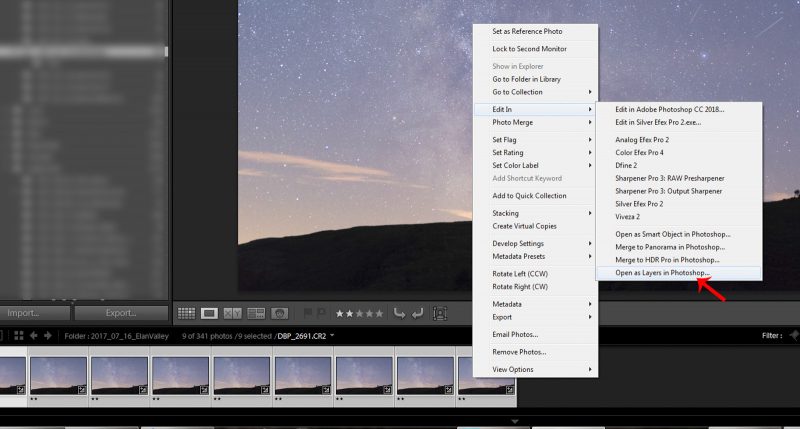Image resolution: width=800 pixels, height=429 pixels.
Task: Select the second filmstrip thumbnail
Action: 58,377
